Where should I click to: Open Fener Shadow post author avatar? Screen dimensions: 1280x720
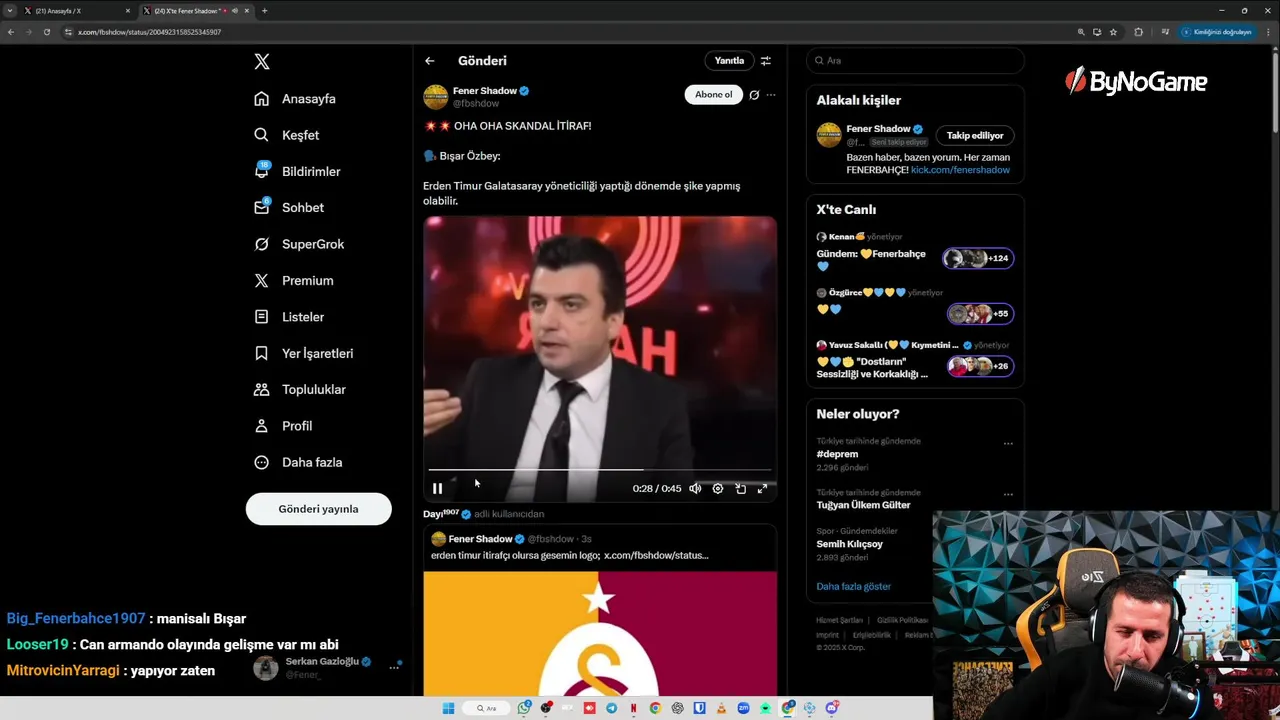click(435, 97)
